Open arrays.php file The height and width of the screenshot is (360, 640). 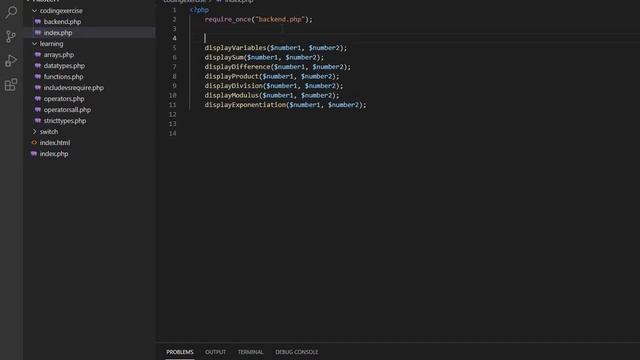click(59, 55)
